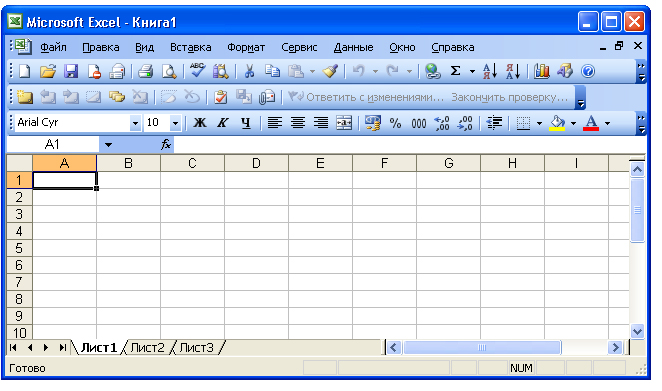Click the AutoSum sigma icon
The image size is (662, 391).
pyautogui.click(x=455, y=71)
